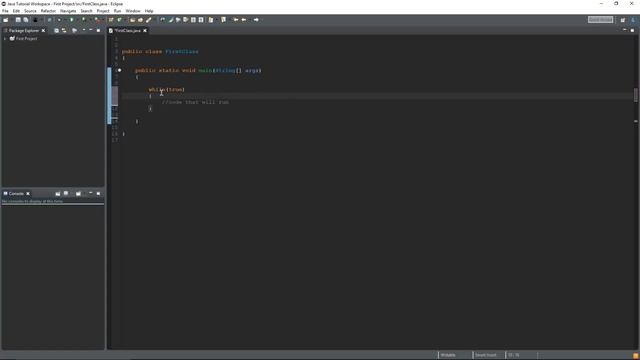Minimize the editor area
This screenshot has height=360, width=640.
(624, 30)
